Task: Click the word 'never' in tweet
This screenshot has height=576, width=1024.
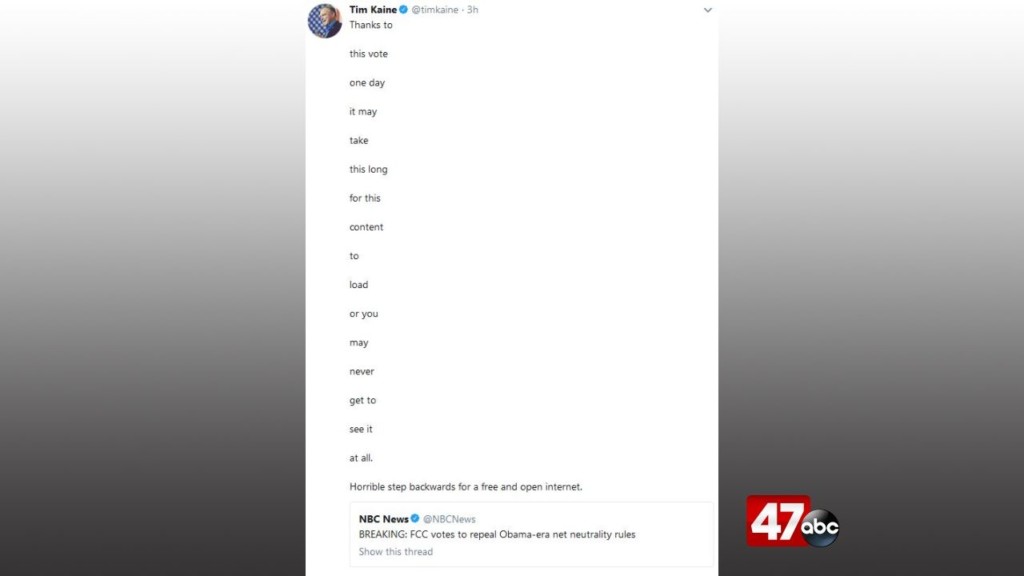Action: coord(362,372)
